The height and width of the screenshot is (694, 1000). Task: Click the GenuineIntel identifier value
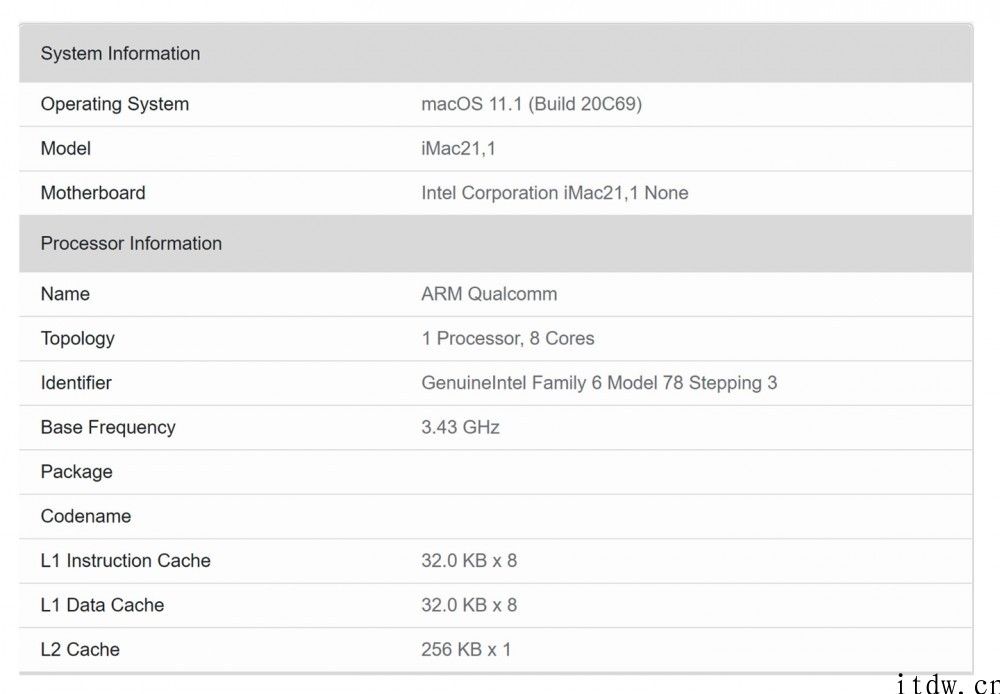[x=599, y=383]
